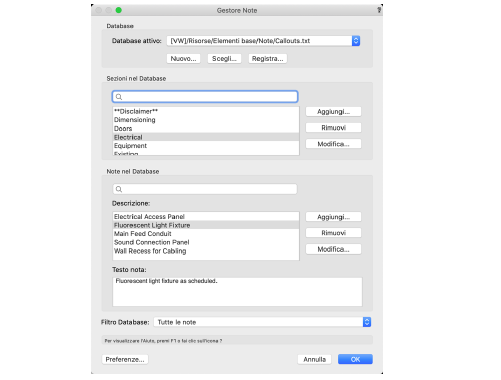Select the Main Feed Conduit note
The height and width of the screenshot is (380, 501).
(x=206, y=234)
